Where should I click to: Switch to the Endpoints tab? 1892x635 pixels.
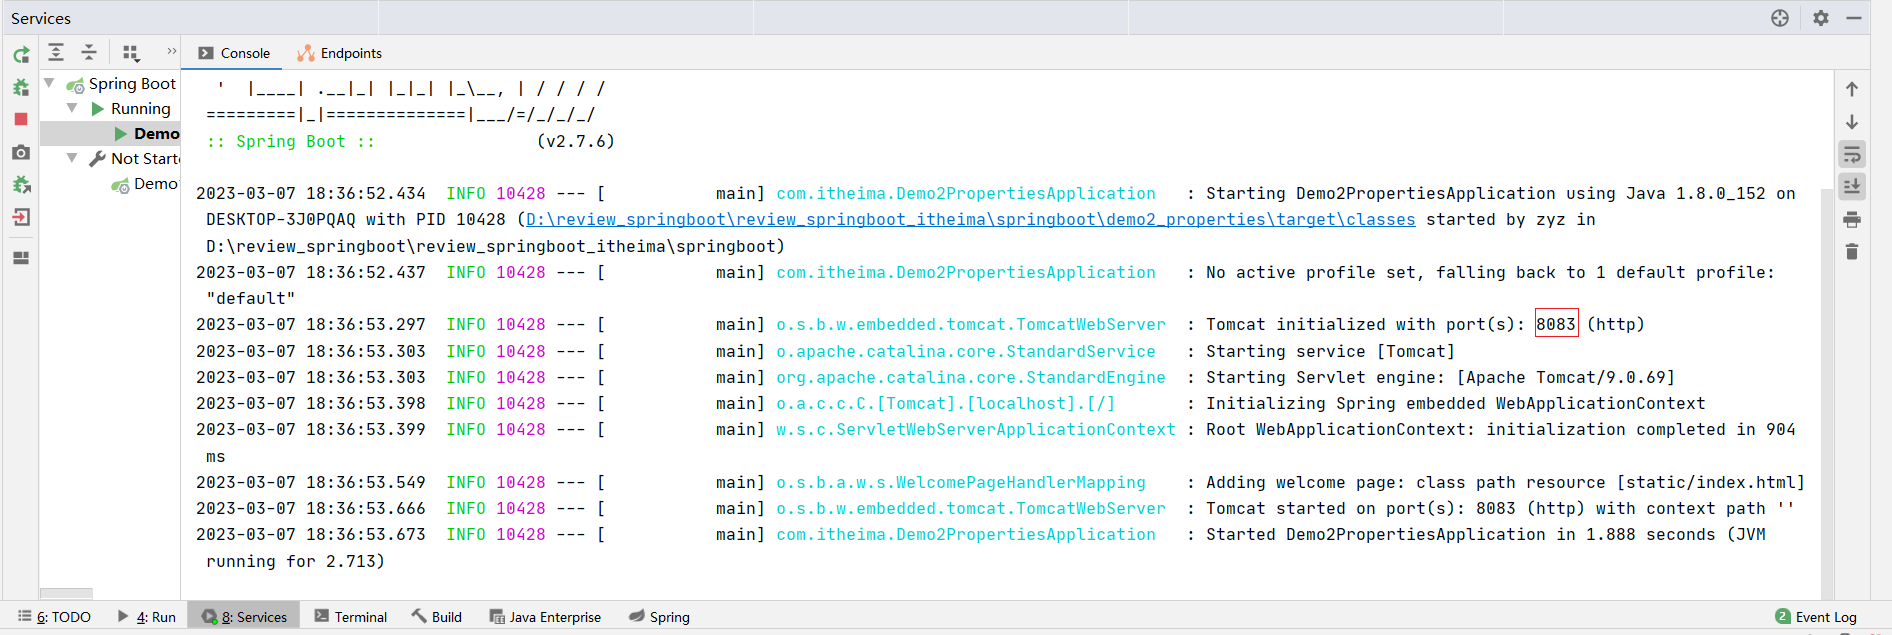pyautogui.click(x=340, y=53)
